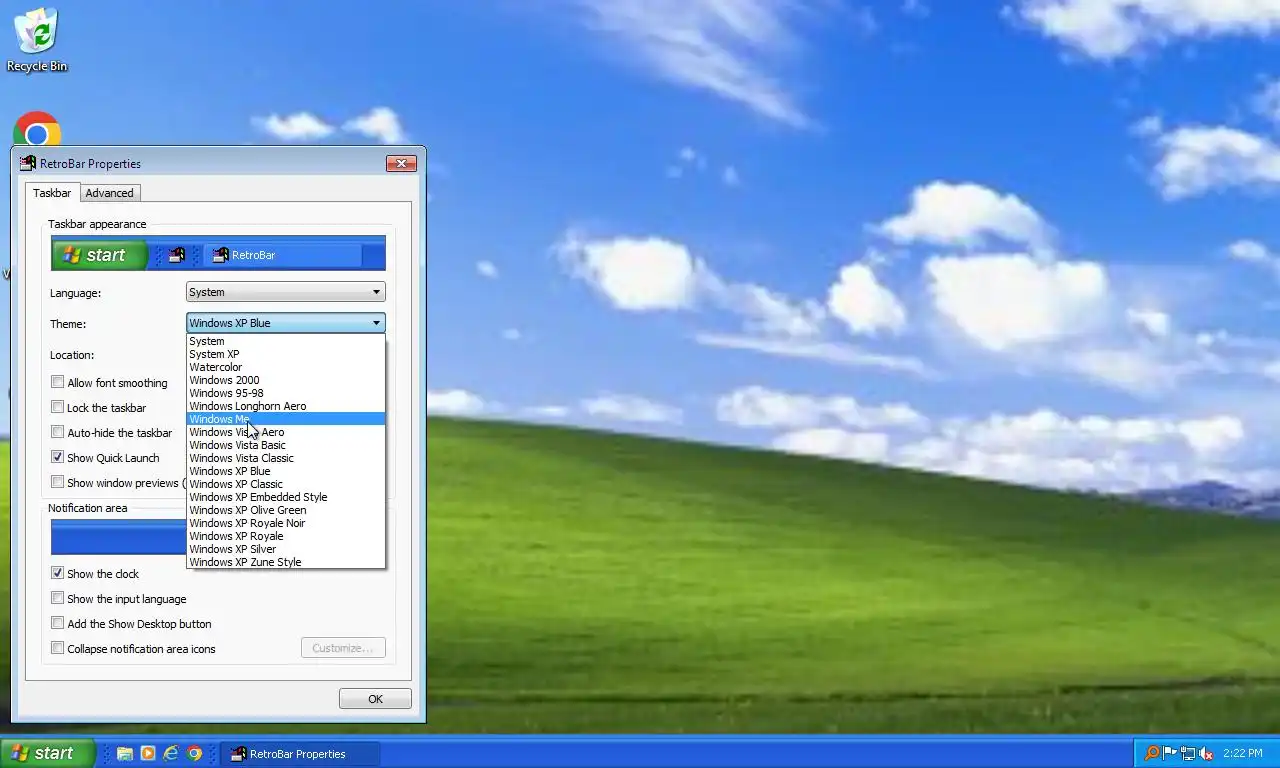Enable Auto-hide the taskbar
This screenshot has height=768, width=1280.
coord(58,432)
